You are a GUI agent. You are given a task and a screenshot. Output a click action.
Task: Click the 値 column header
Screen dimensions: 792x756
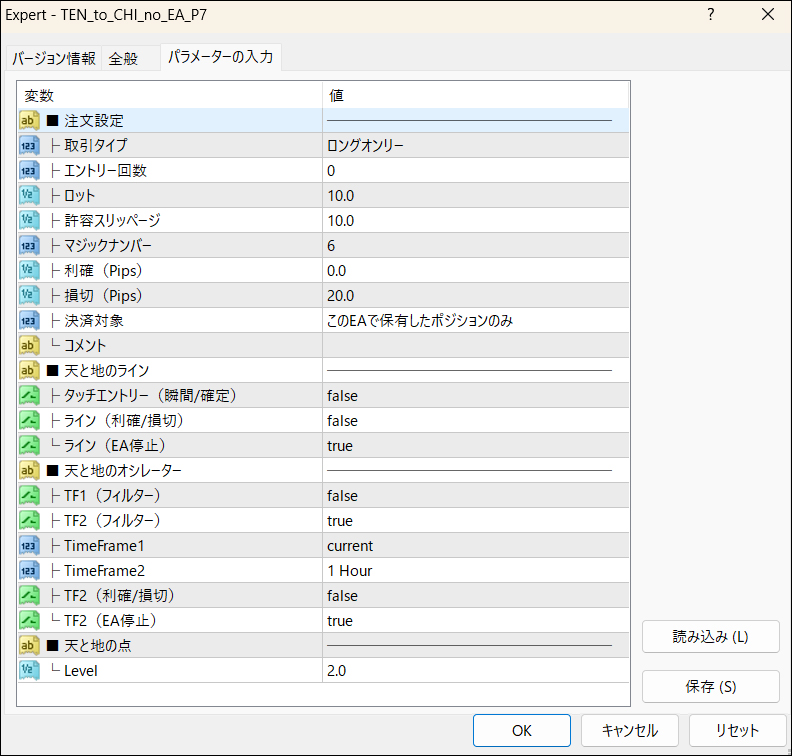[475, 95]
